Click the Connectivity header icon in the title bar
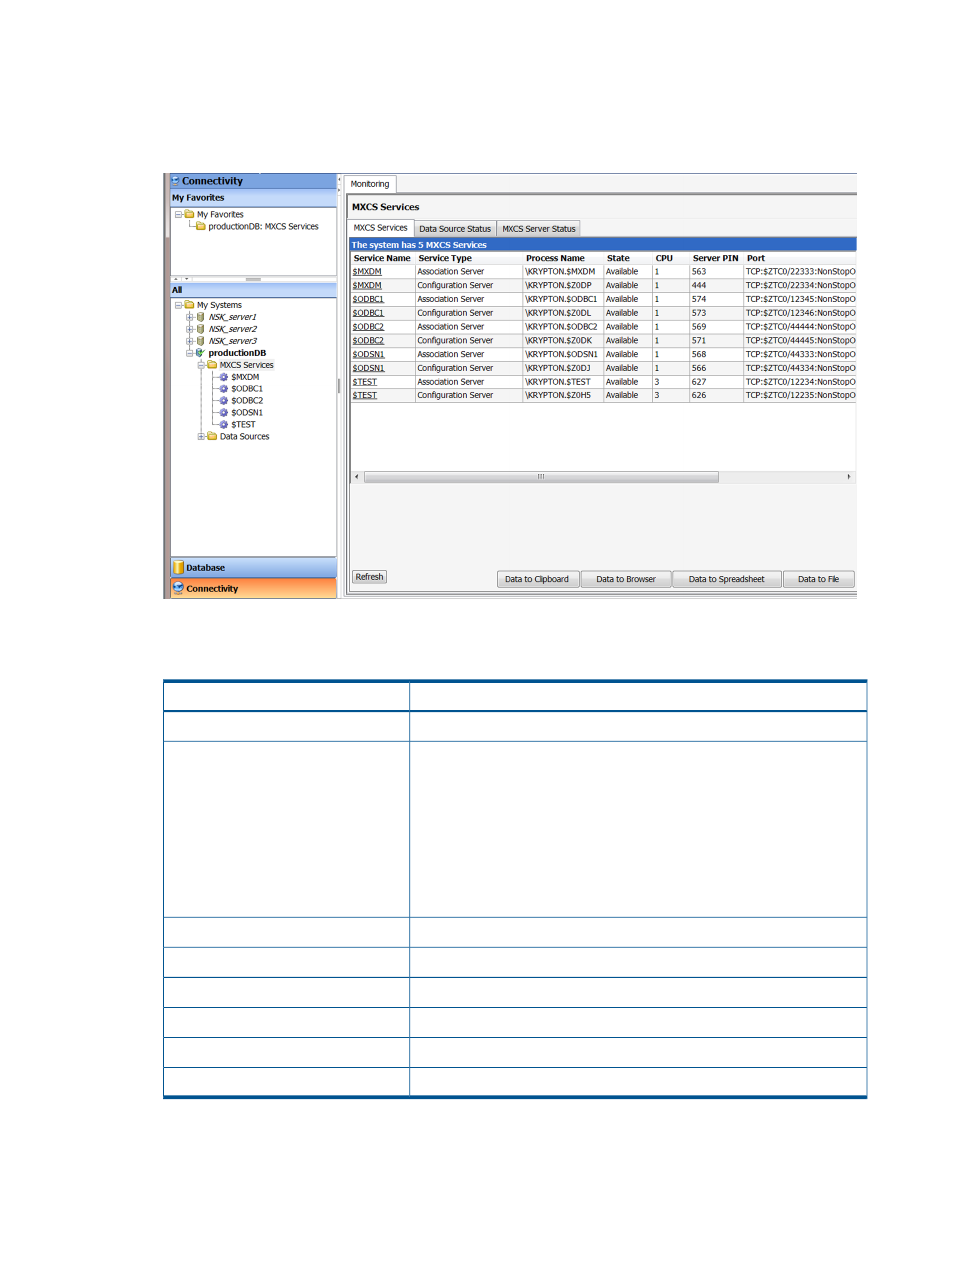 [176, 181]
